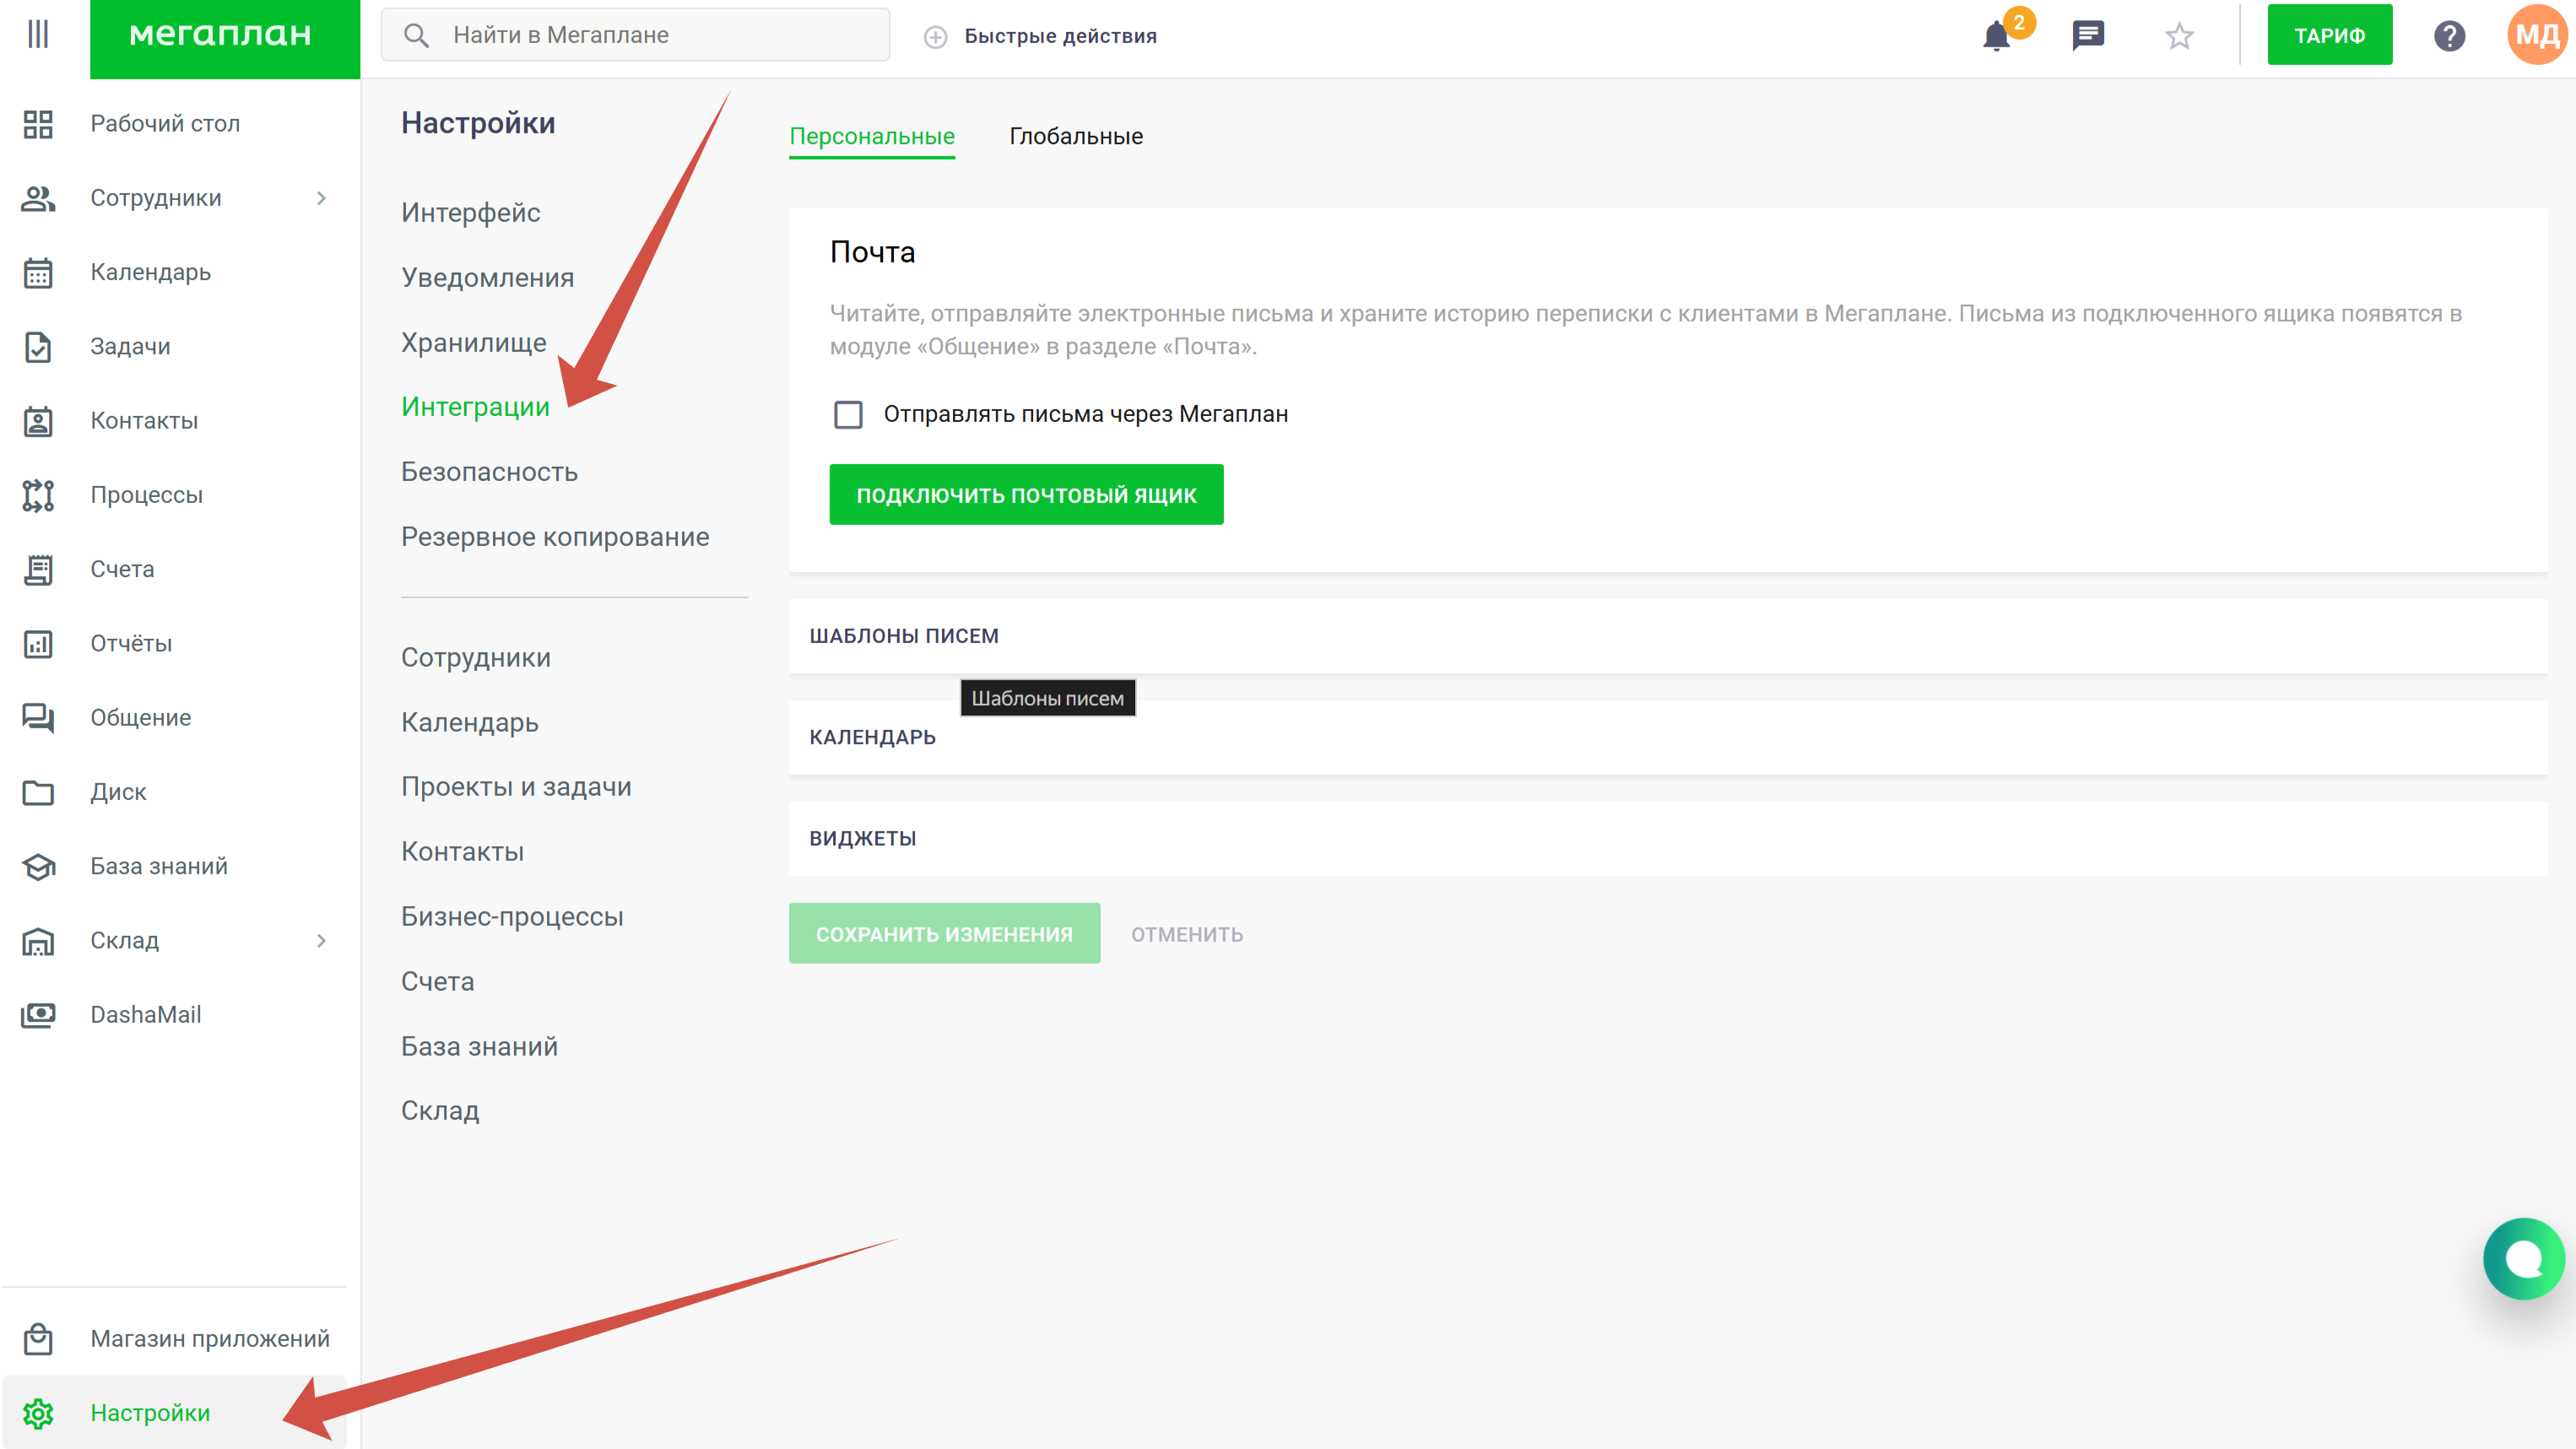Click the МД user avatar
Image resolution: width=2576 pixels, height=1449 pixels.
[2537, 36]
